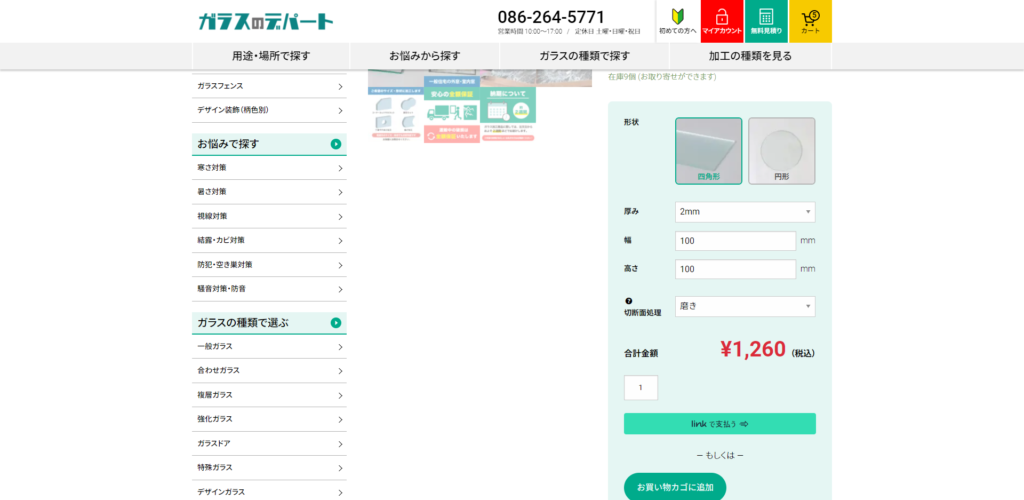This screenshot has height=500, width=1024.
Task: Click the help icon beside 切断面処理
Action: (x=629, y=301)
